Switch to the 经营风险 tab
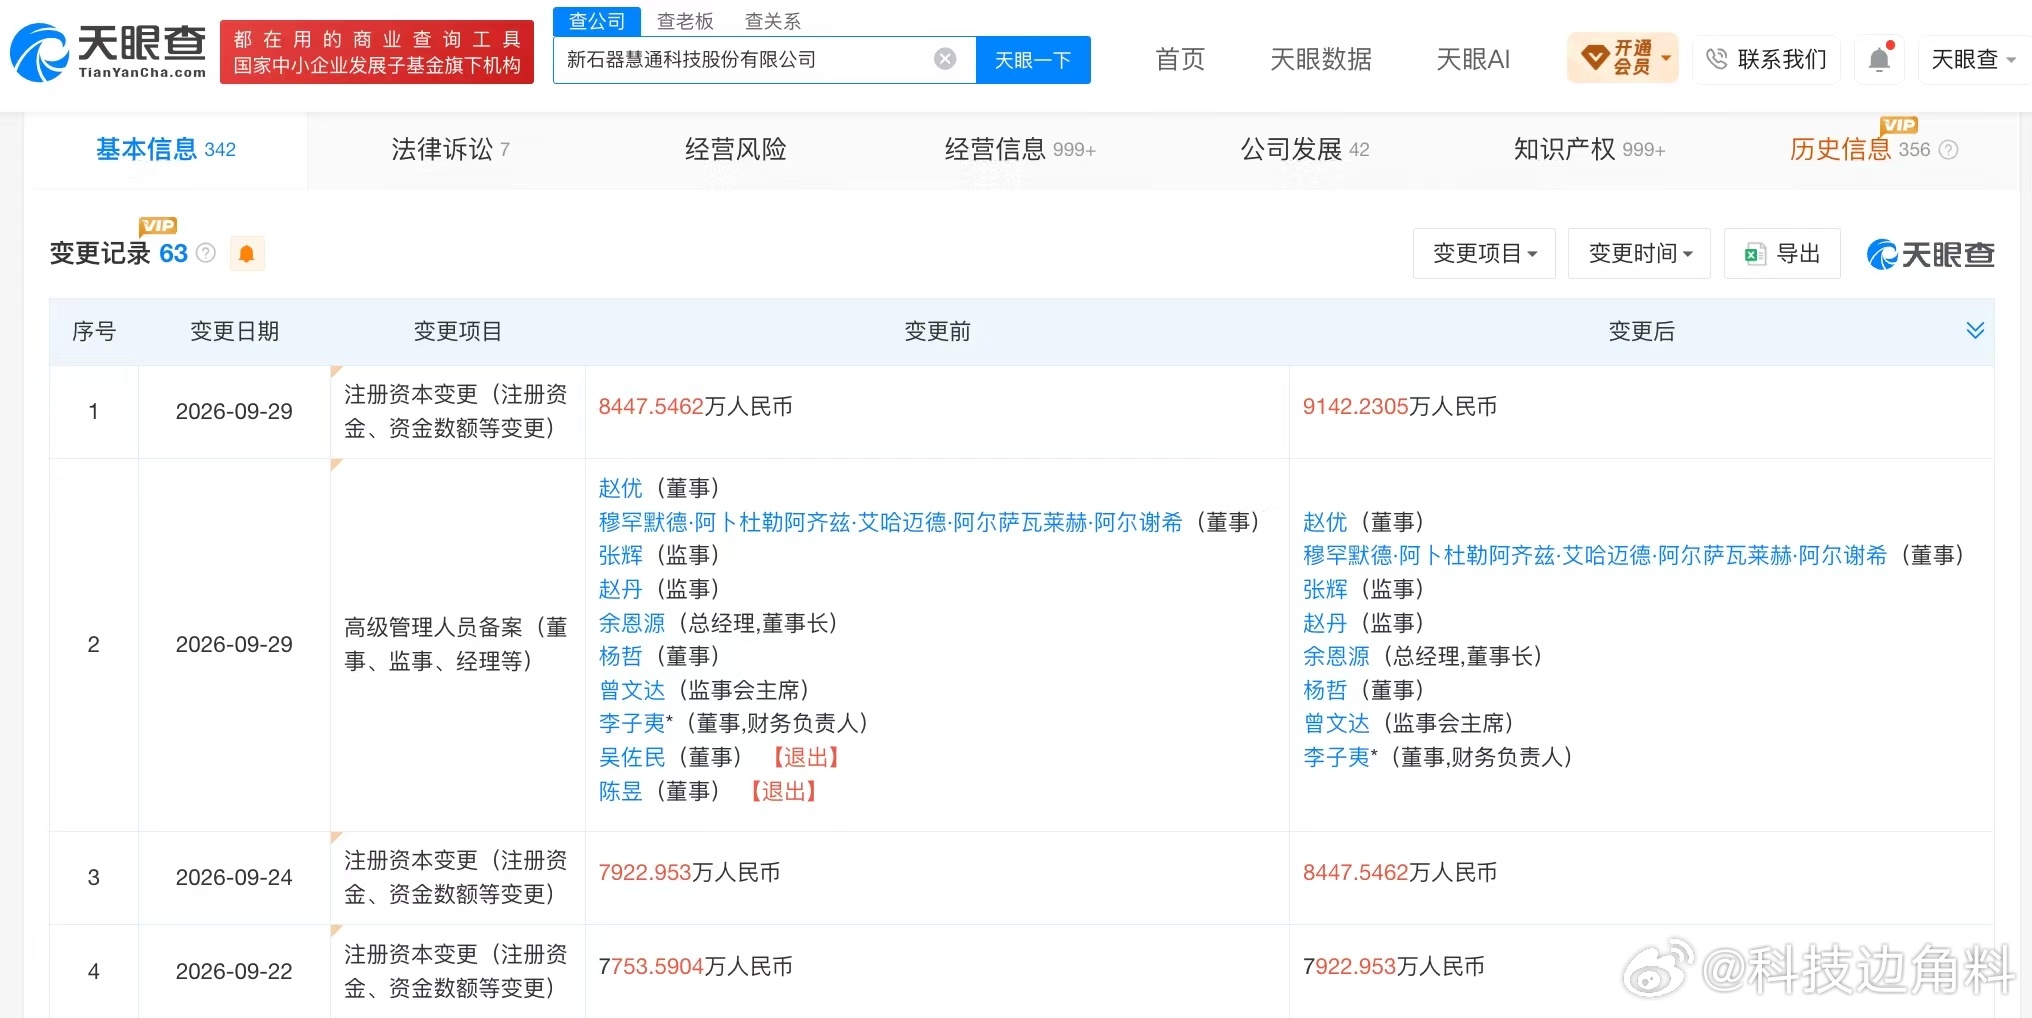2032x1018 pixels. pyautogui.click(x=735, y=150)
